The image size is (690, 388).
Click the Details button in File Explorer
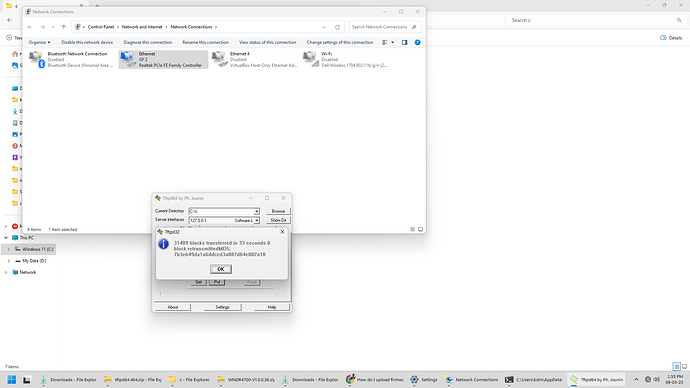point(671,38)
